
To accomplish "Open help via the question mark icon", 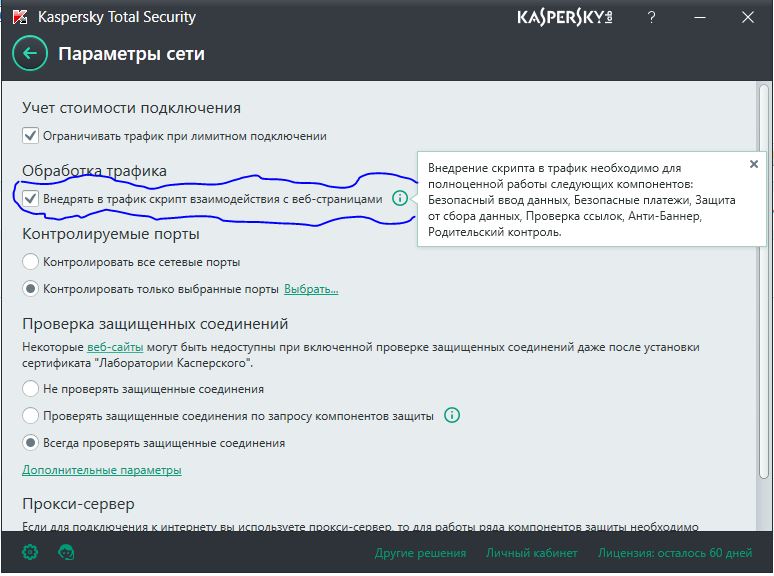I will (652, 17).
